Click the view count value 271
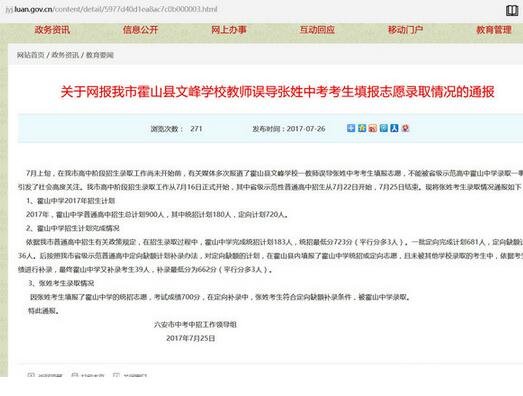Image resolution: width=523 pixels, height=396 pixels. (196, 129)
